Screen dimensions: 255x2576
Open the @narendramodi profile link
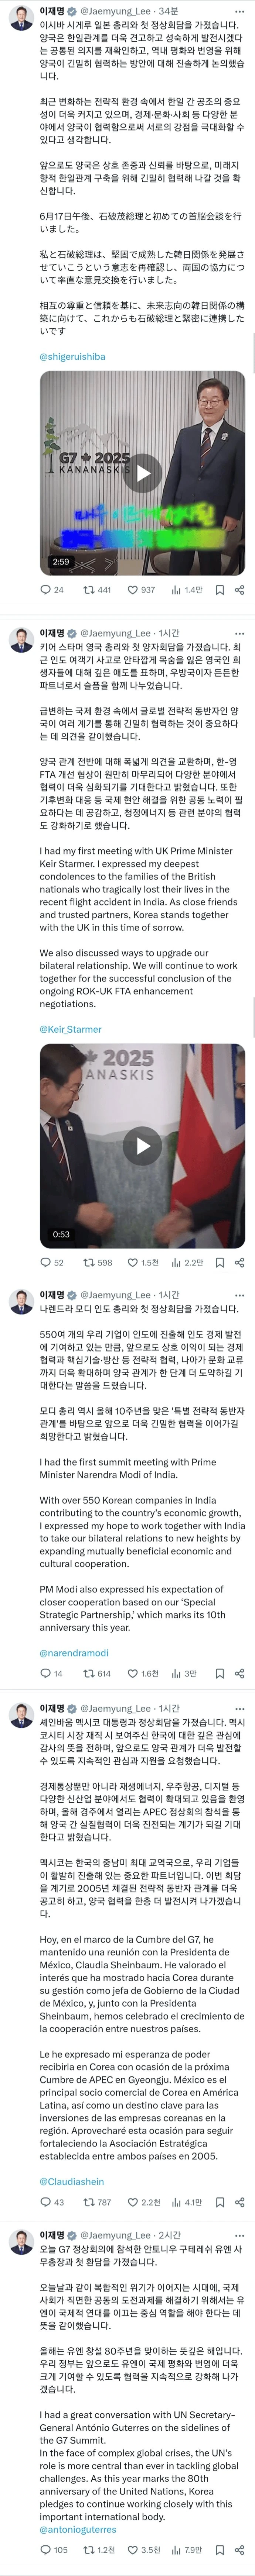point(74,1653)
